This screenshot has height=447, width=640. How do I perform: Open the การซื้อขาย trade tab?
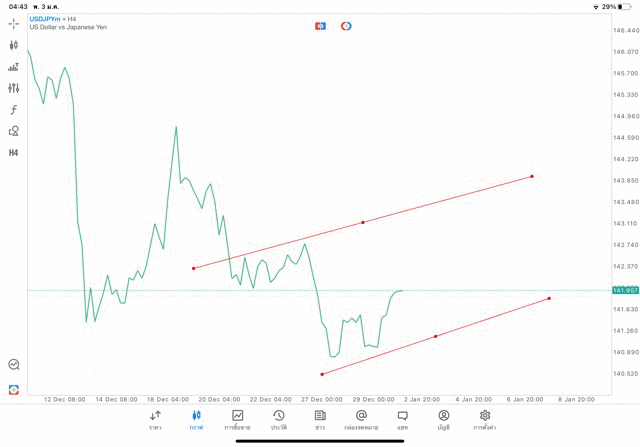point(237,419)
